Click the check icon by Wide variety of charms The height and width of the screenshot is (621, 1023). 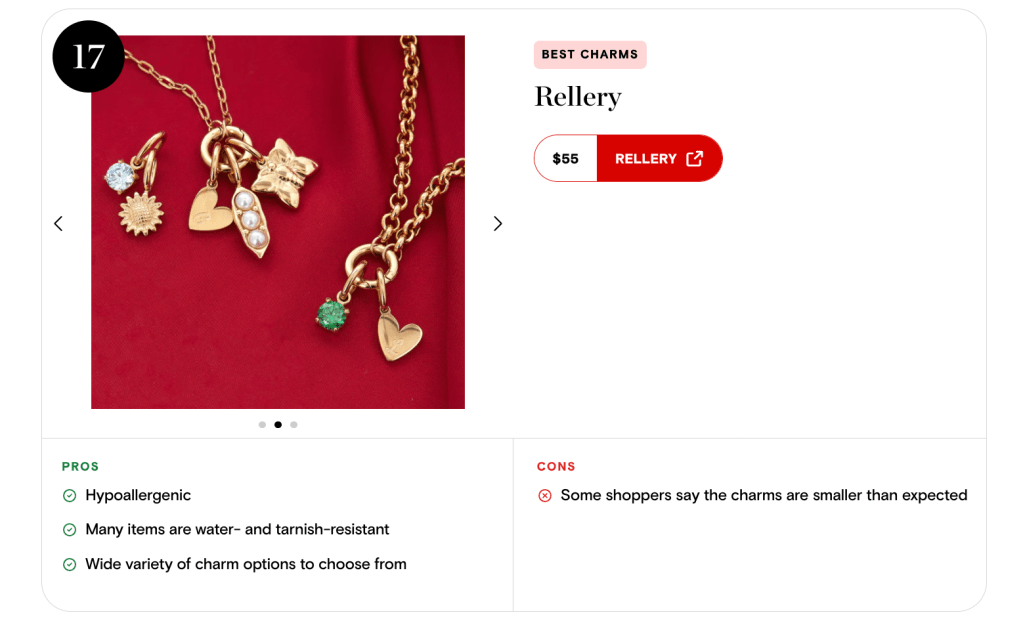(x=70, y=565)
